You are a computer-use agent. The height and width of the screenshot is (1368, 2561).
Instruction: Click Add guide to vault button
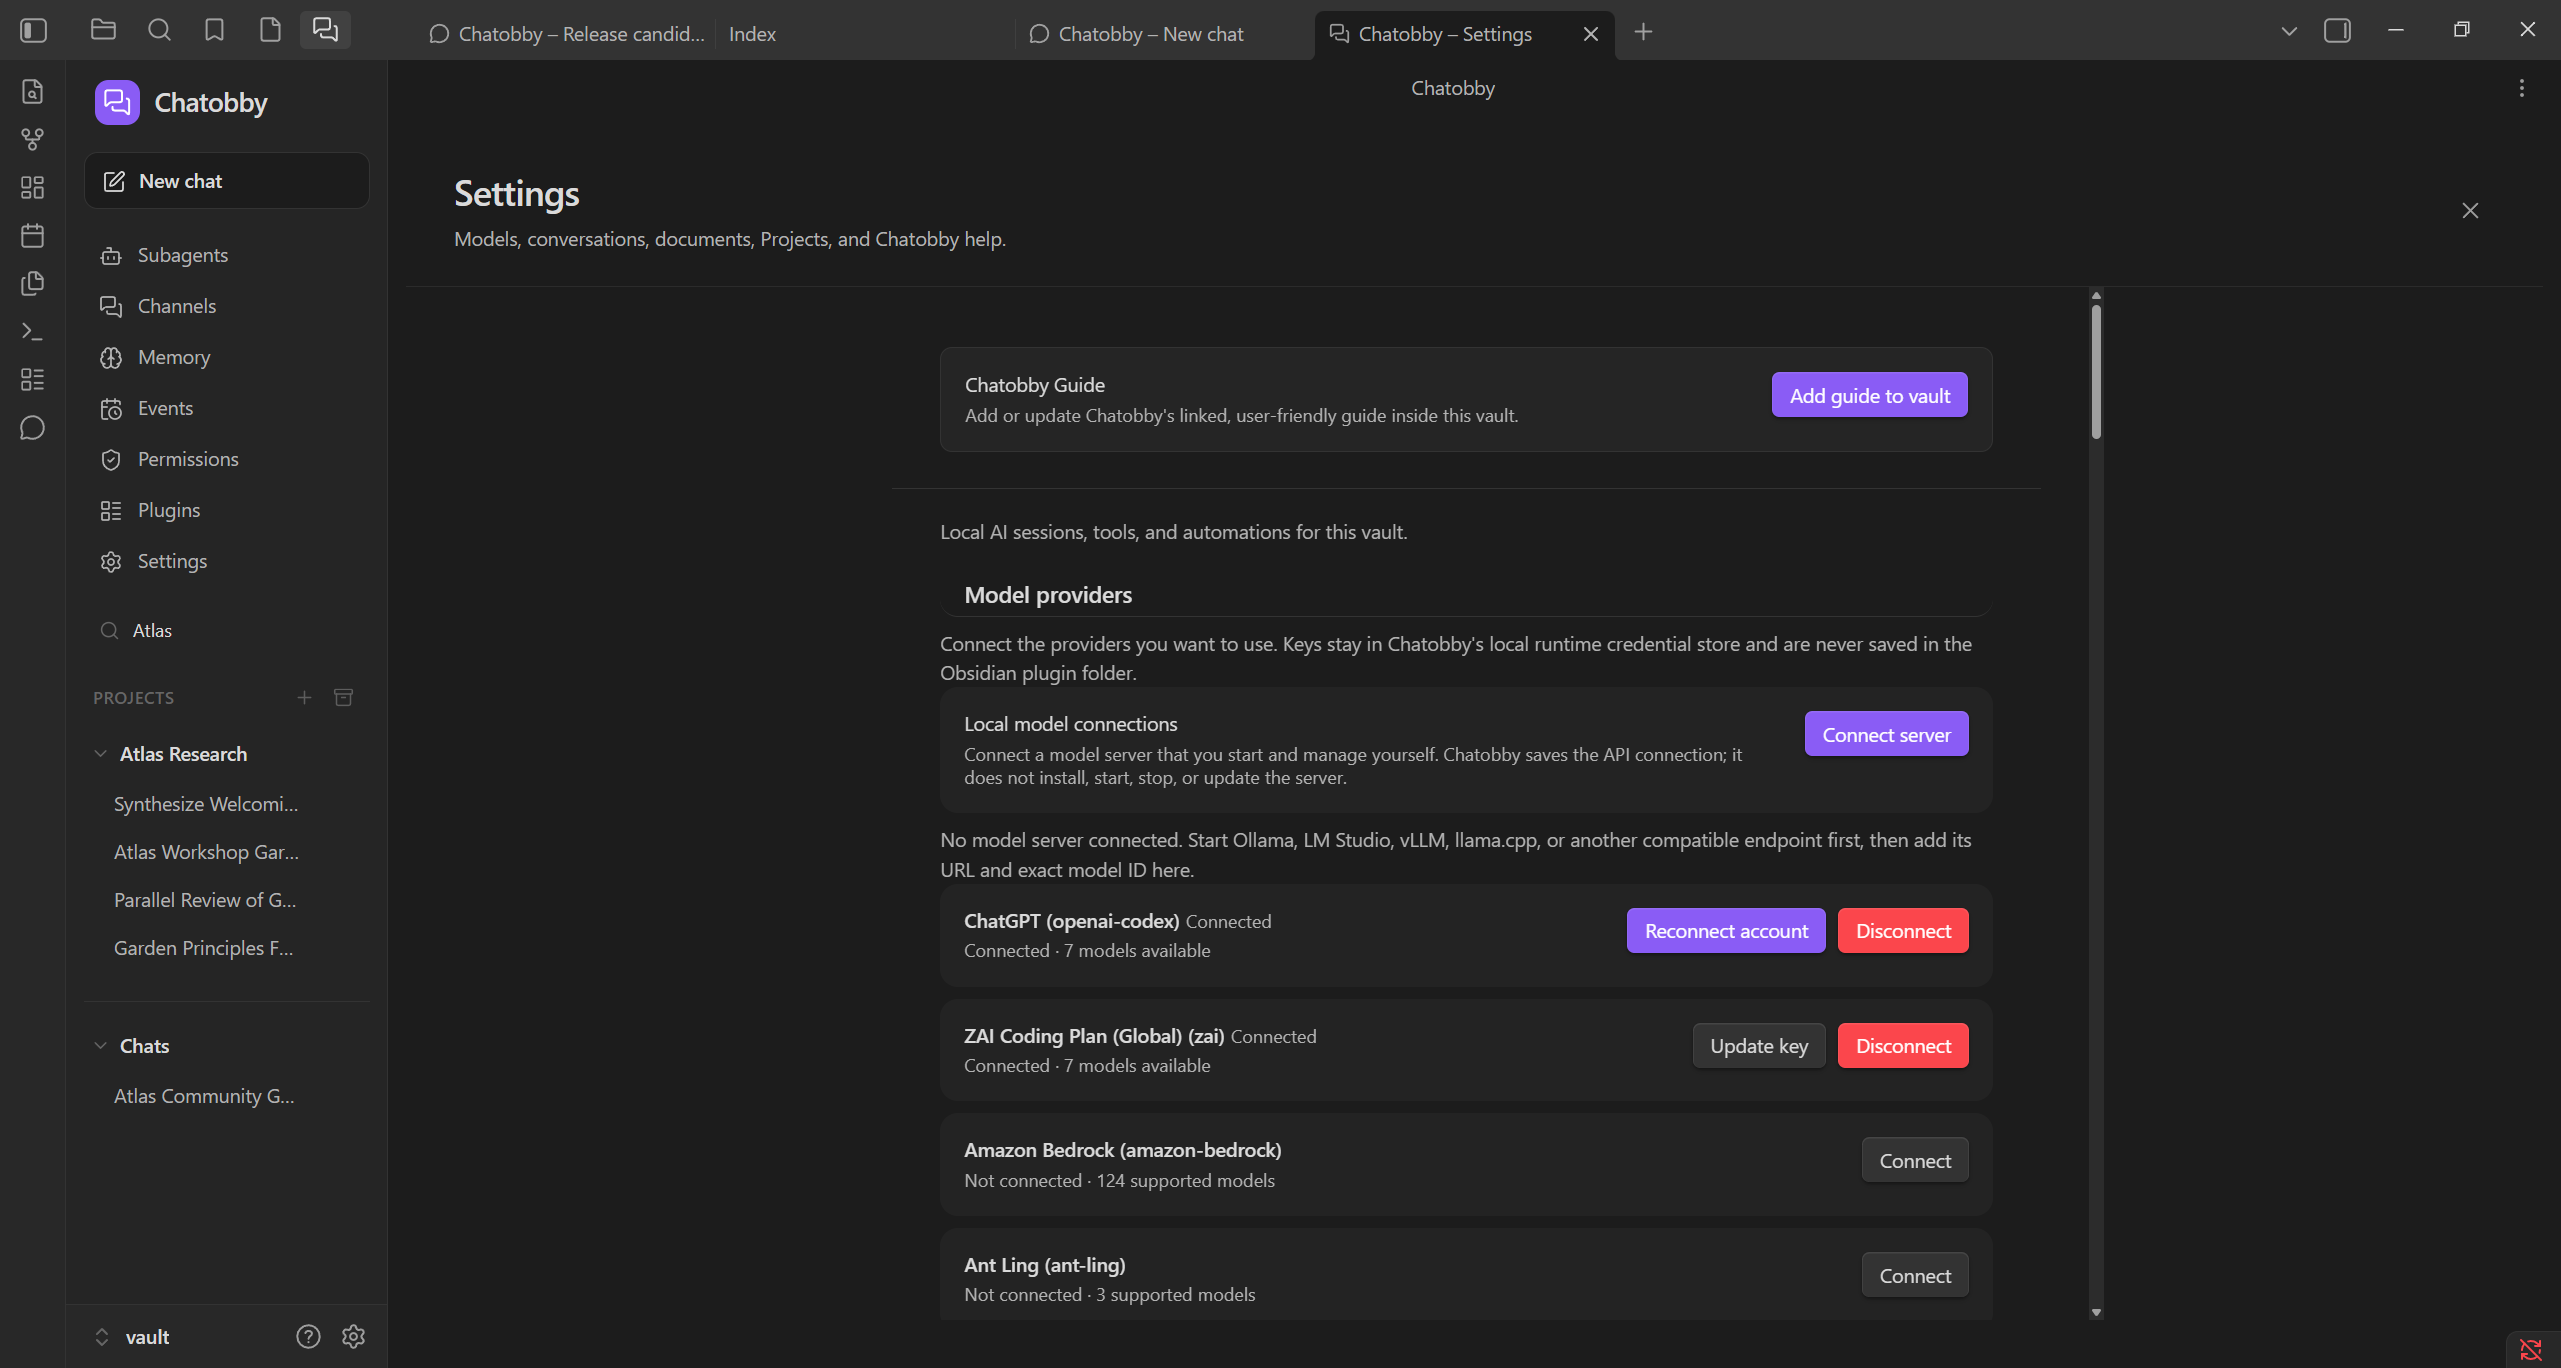[x=1869, y=395]
